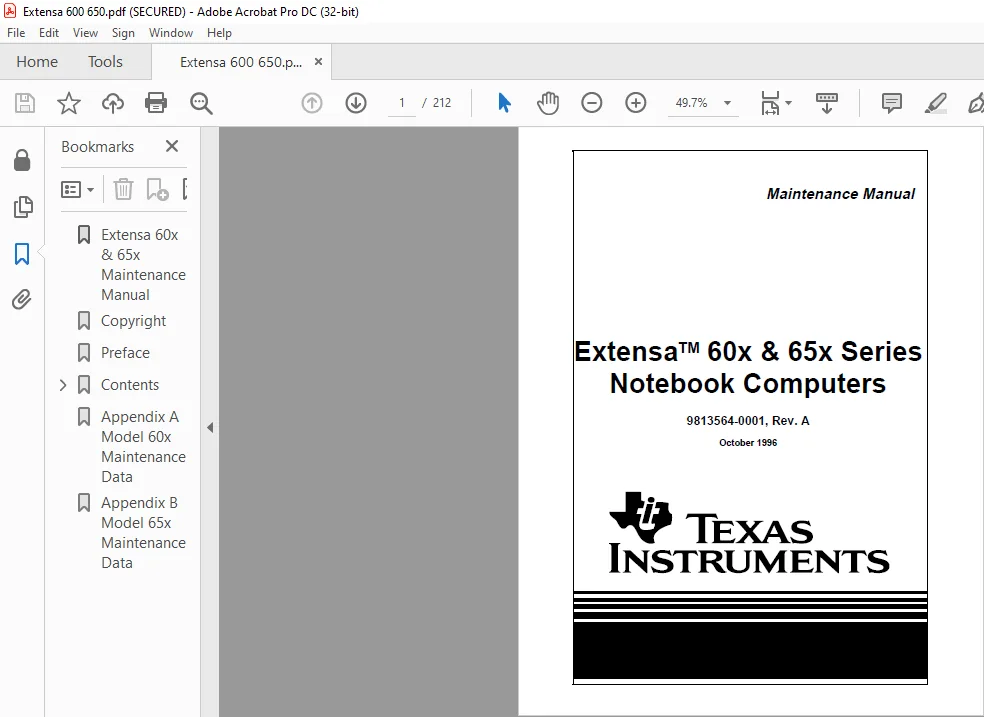Open fit page options dropdown arrow
984x717 pixels.
(789, 103)
